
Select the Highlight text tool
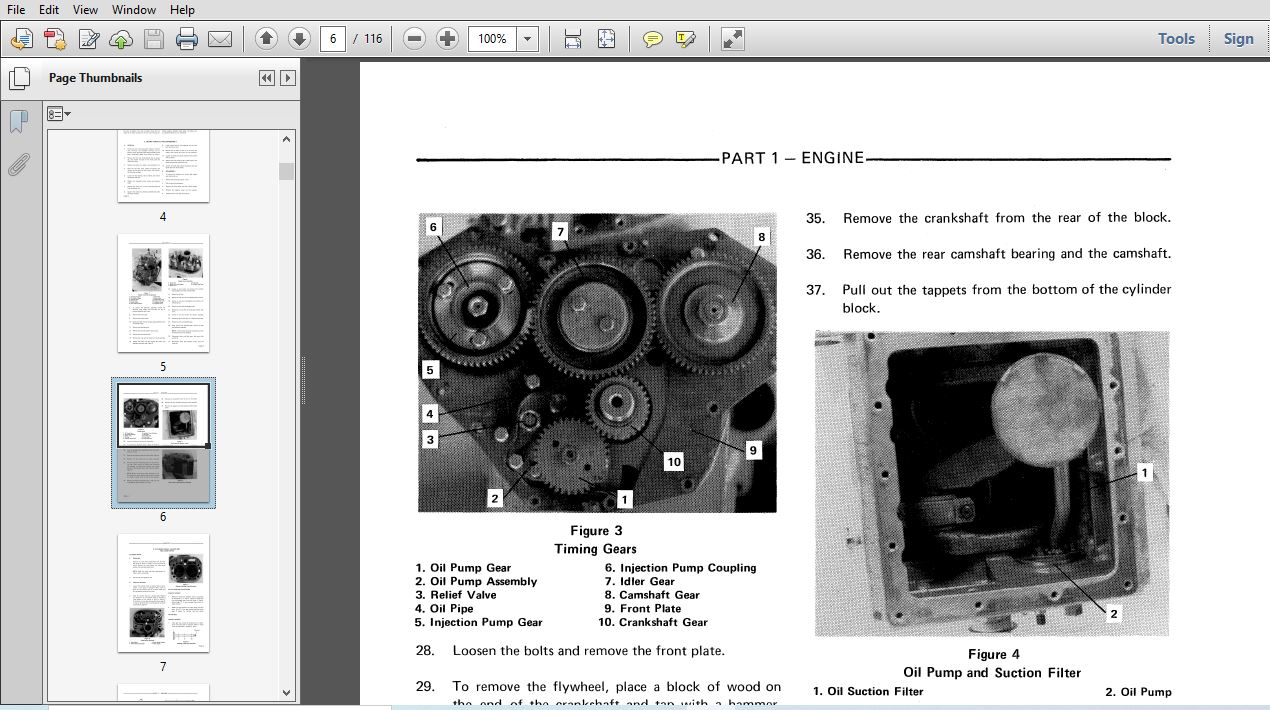pyautogui.click(x=685, y=39)
